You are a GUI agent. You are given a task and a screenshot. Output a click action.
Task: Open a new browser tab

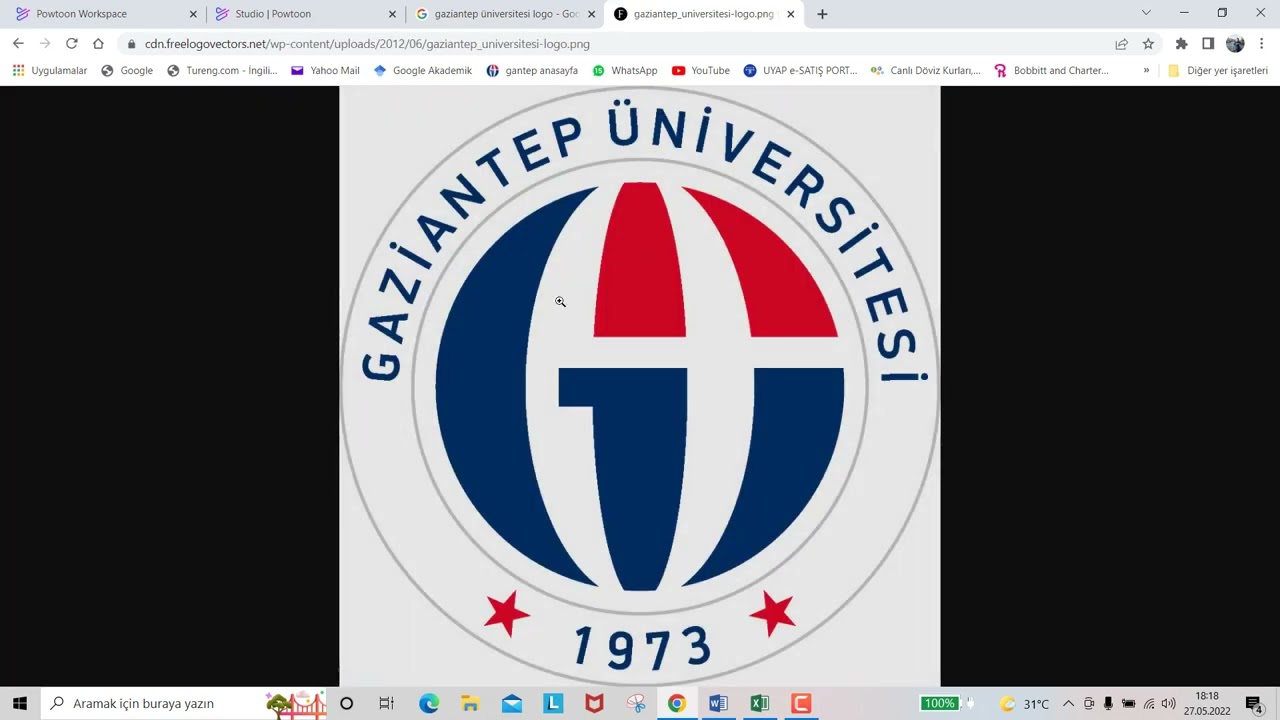coord(822,14)
